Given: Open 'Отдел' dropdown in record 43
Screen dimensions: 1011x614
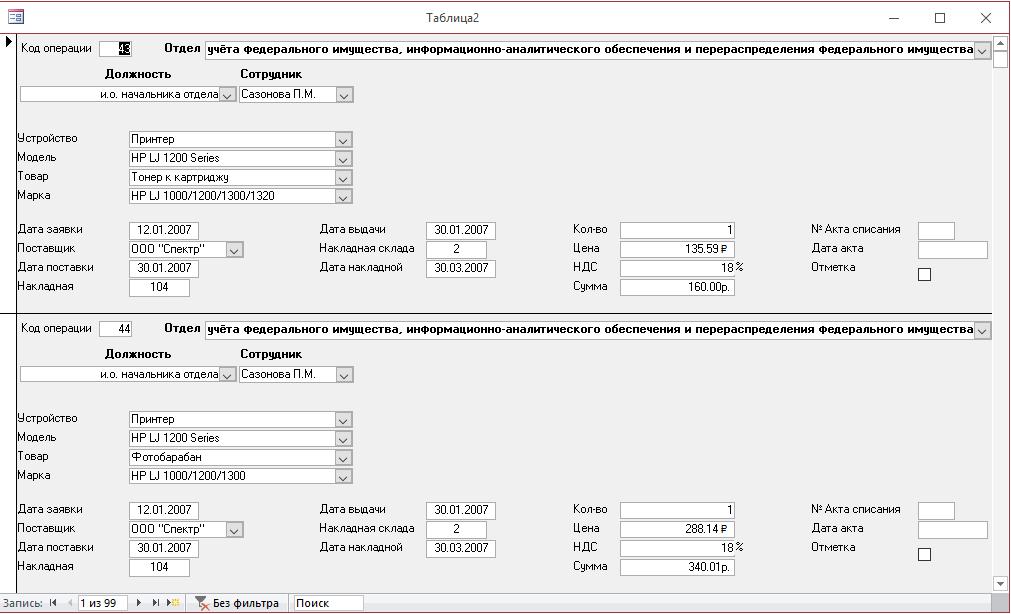Looking at the screenshot, I should pyautogui.click(x=982, y=50).
